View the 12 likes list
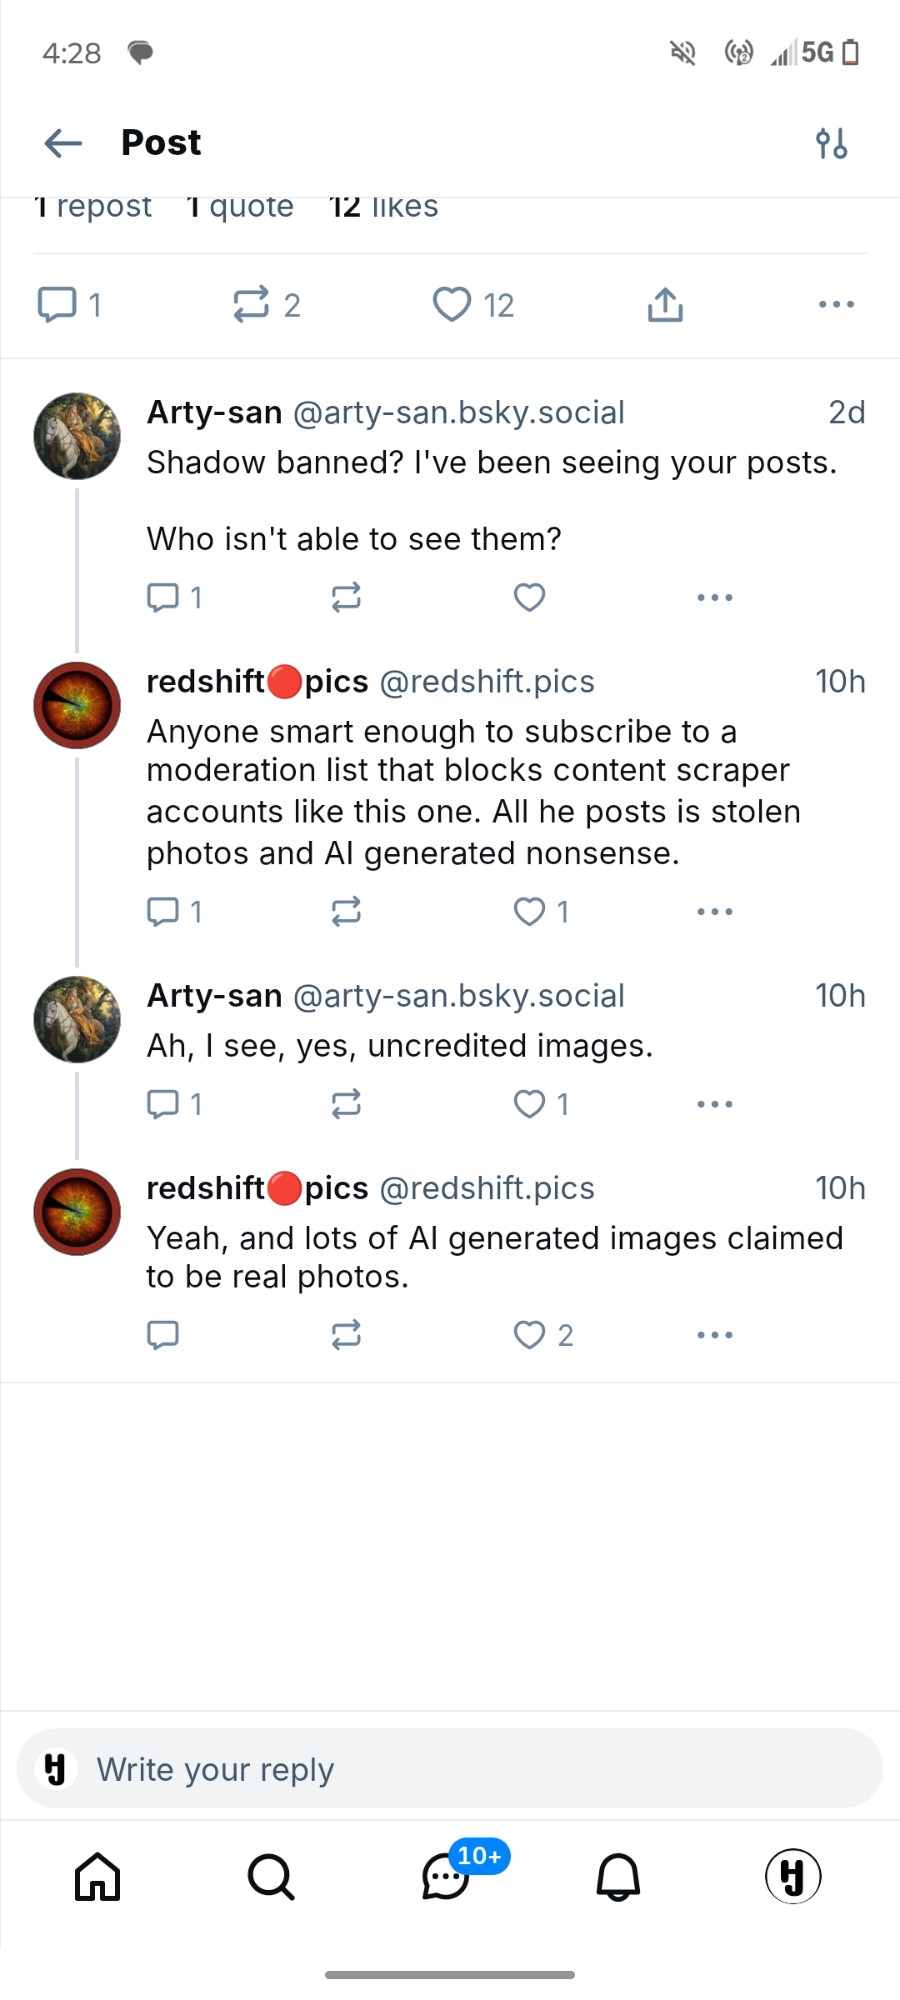The width and height of the screenshot is (900, 2000). (x=384, y=206)
